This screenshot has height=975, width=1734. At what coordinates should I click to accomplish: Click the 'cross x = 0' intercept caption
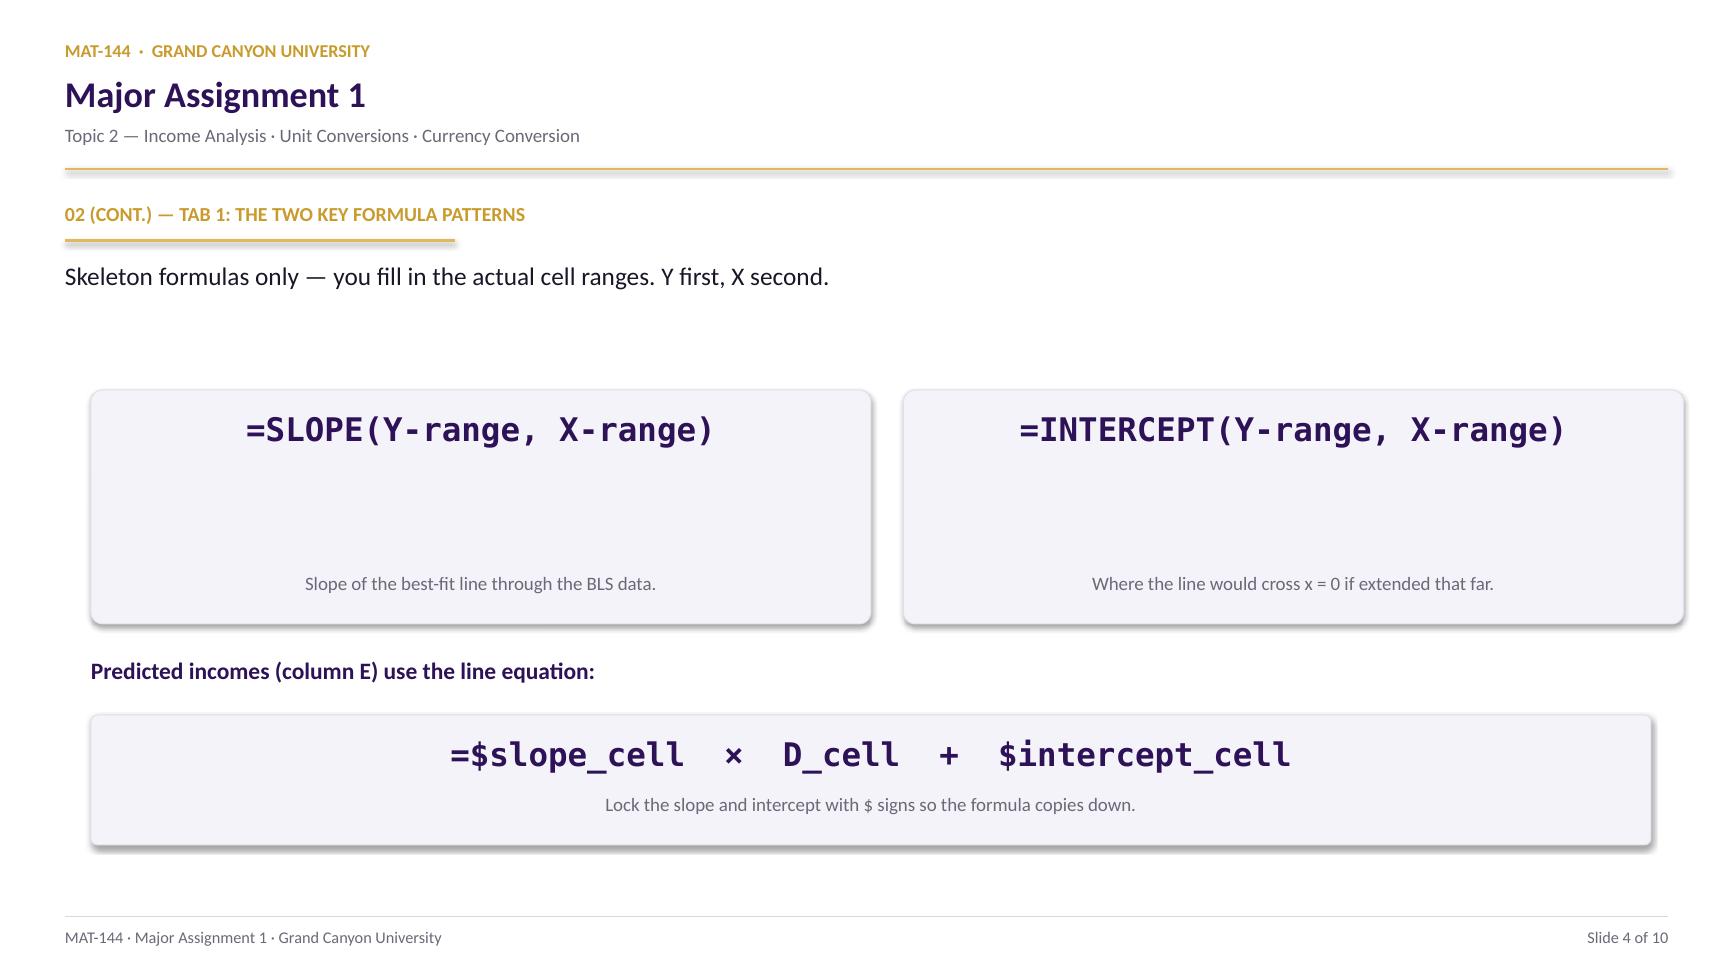tap(1292, 584)
